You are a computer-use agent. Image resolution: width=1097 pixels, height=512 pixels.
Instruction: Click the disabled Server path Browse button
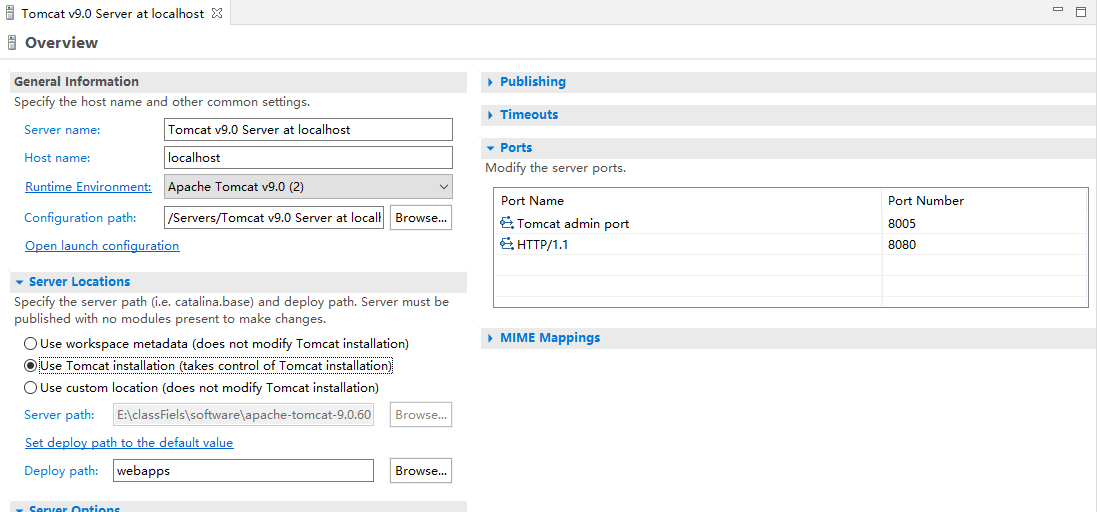tap(420, 415)
